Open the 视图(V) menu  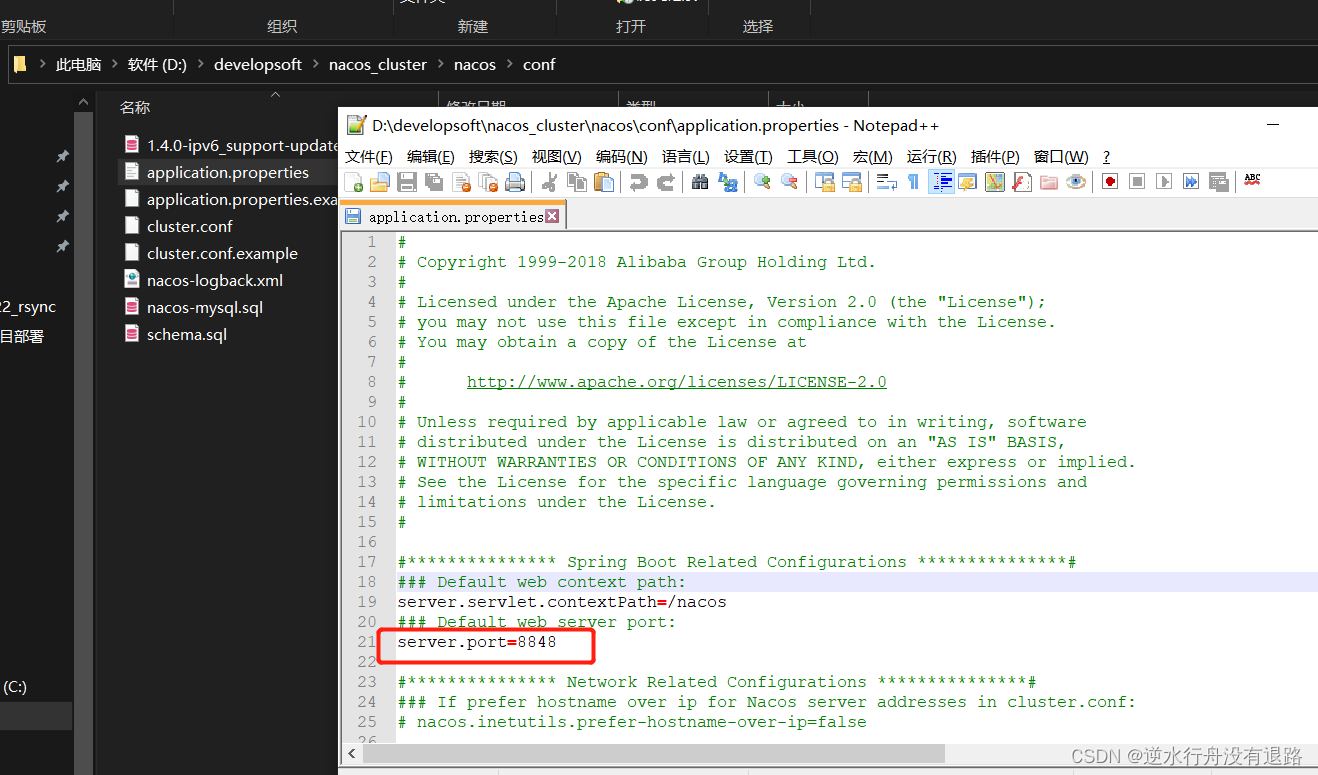[556, 157]
